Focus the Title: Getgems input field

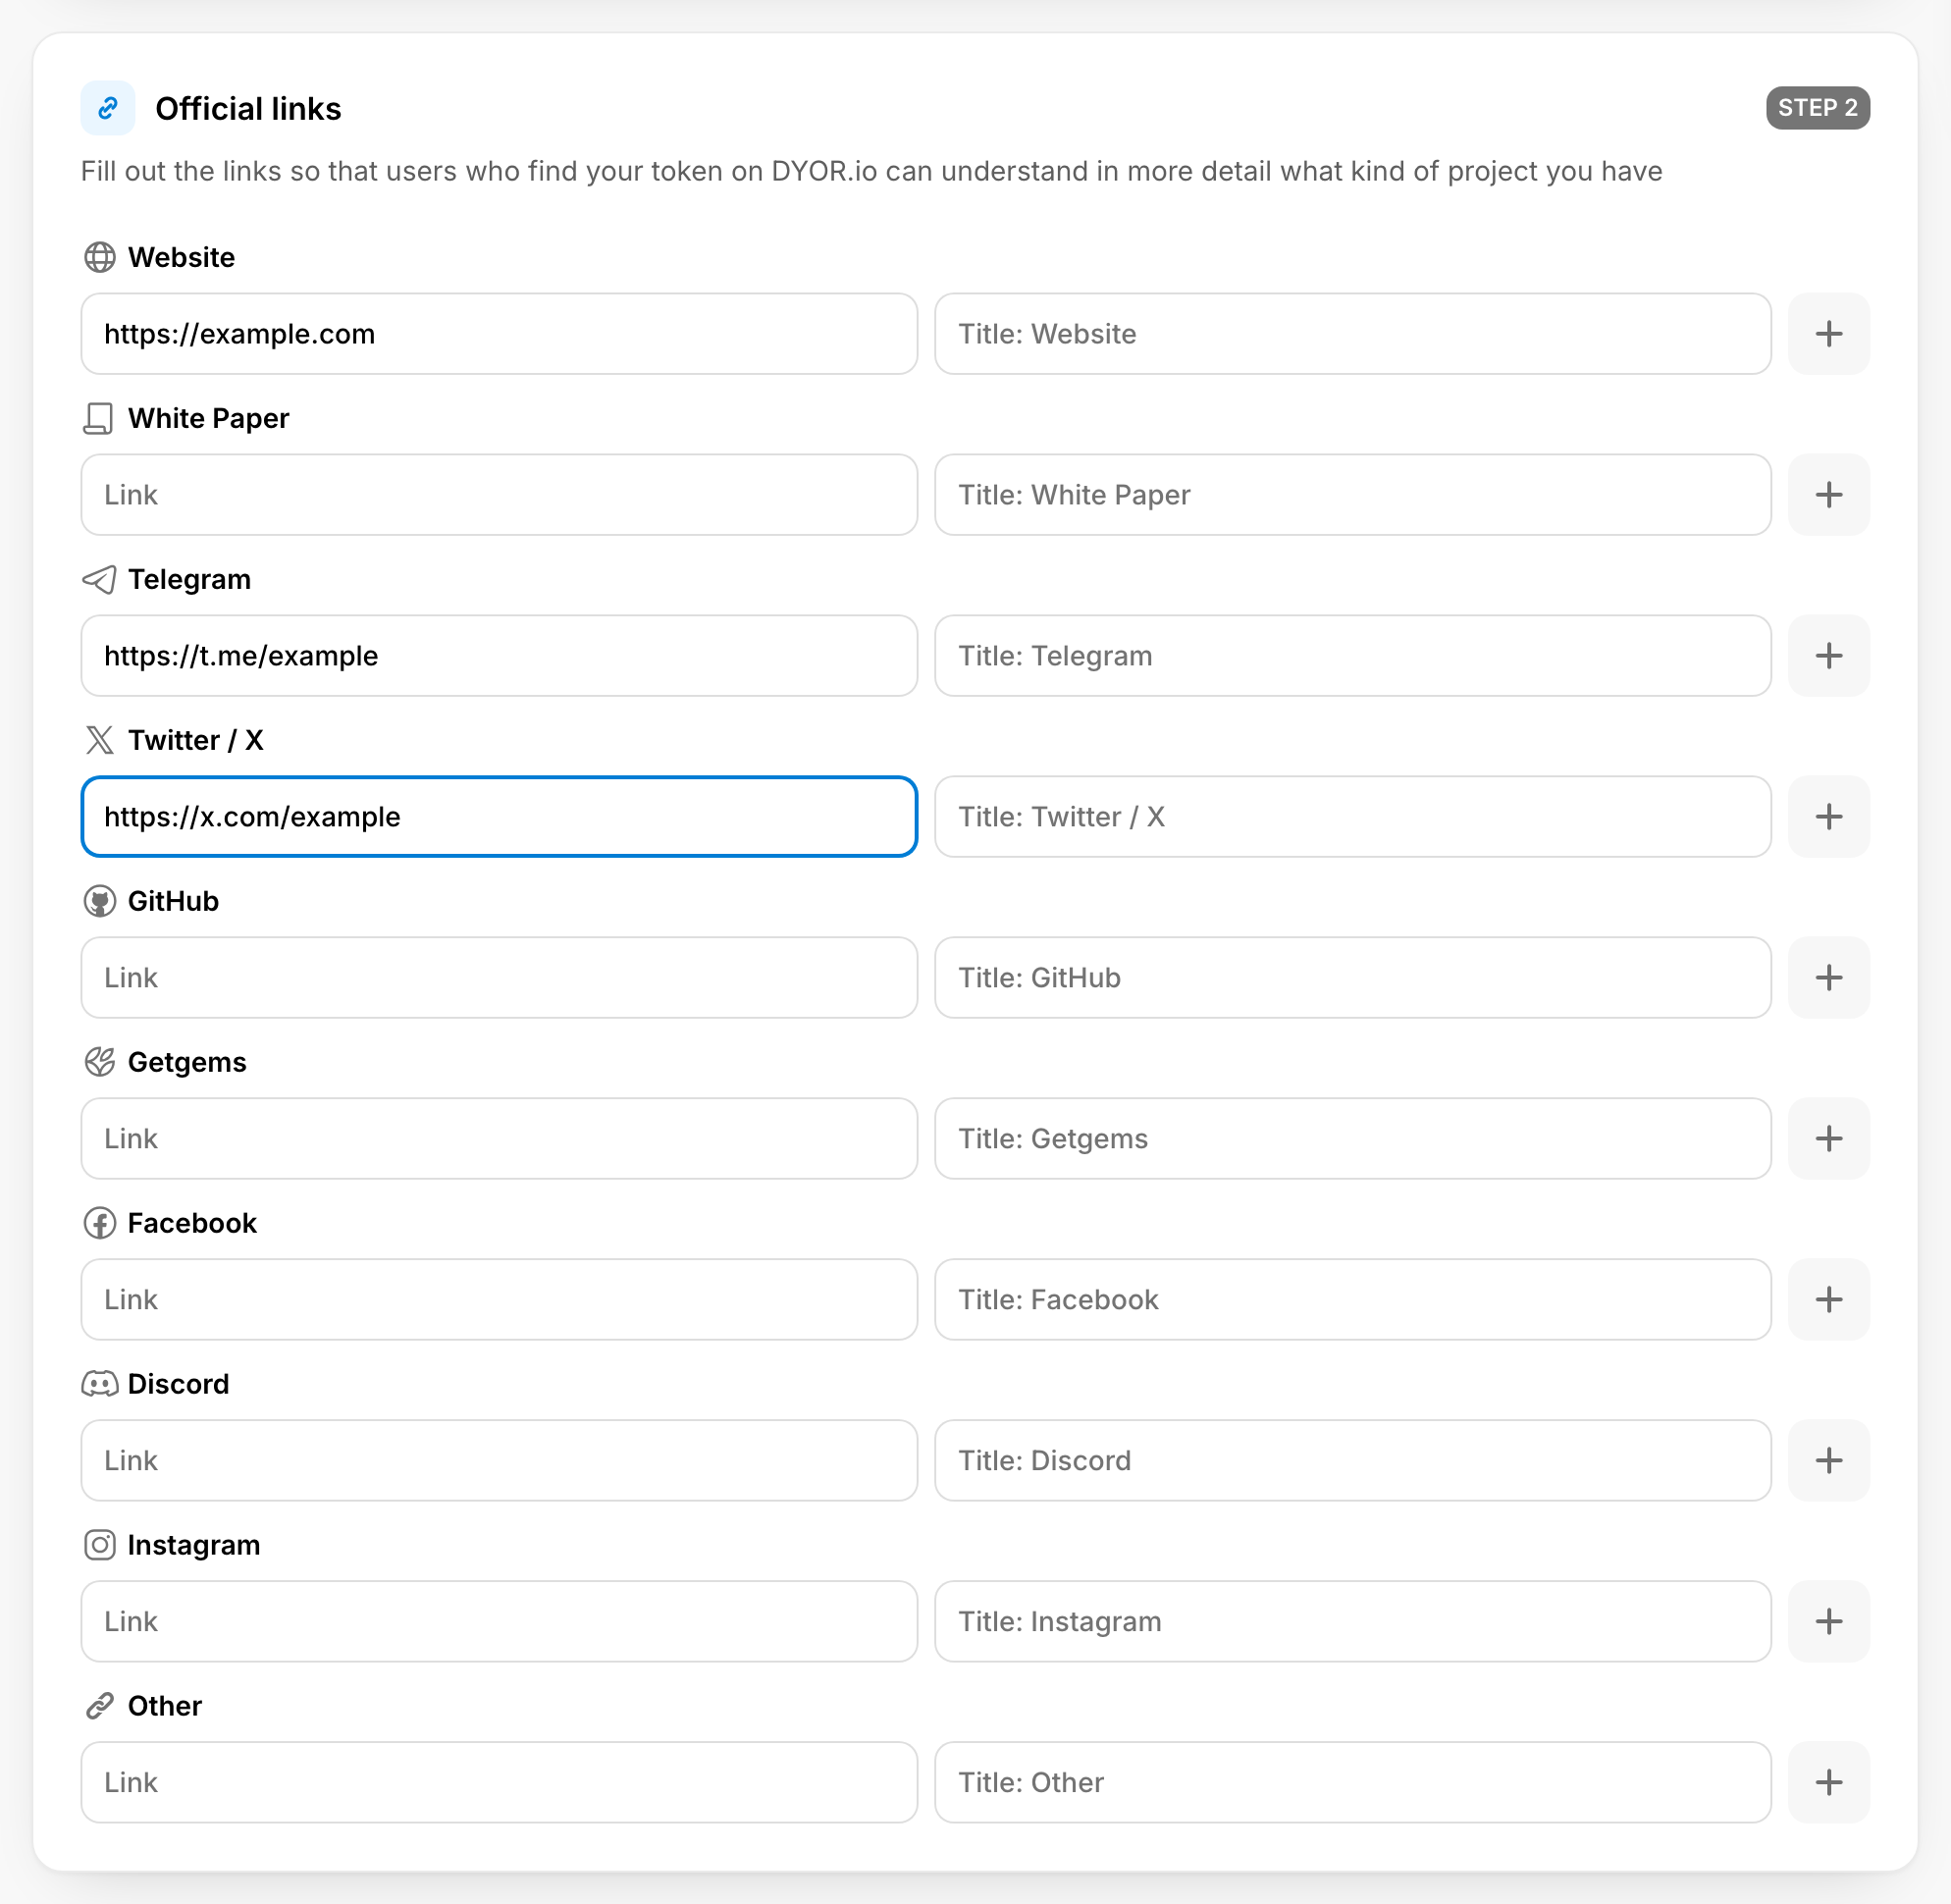tap(1353, 1139)
